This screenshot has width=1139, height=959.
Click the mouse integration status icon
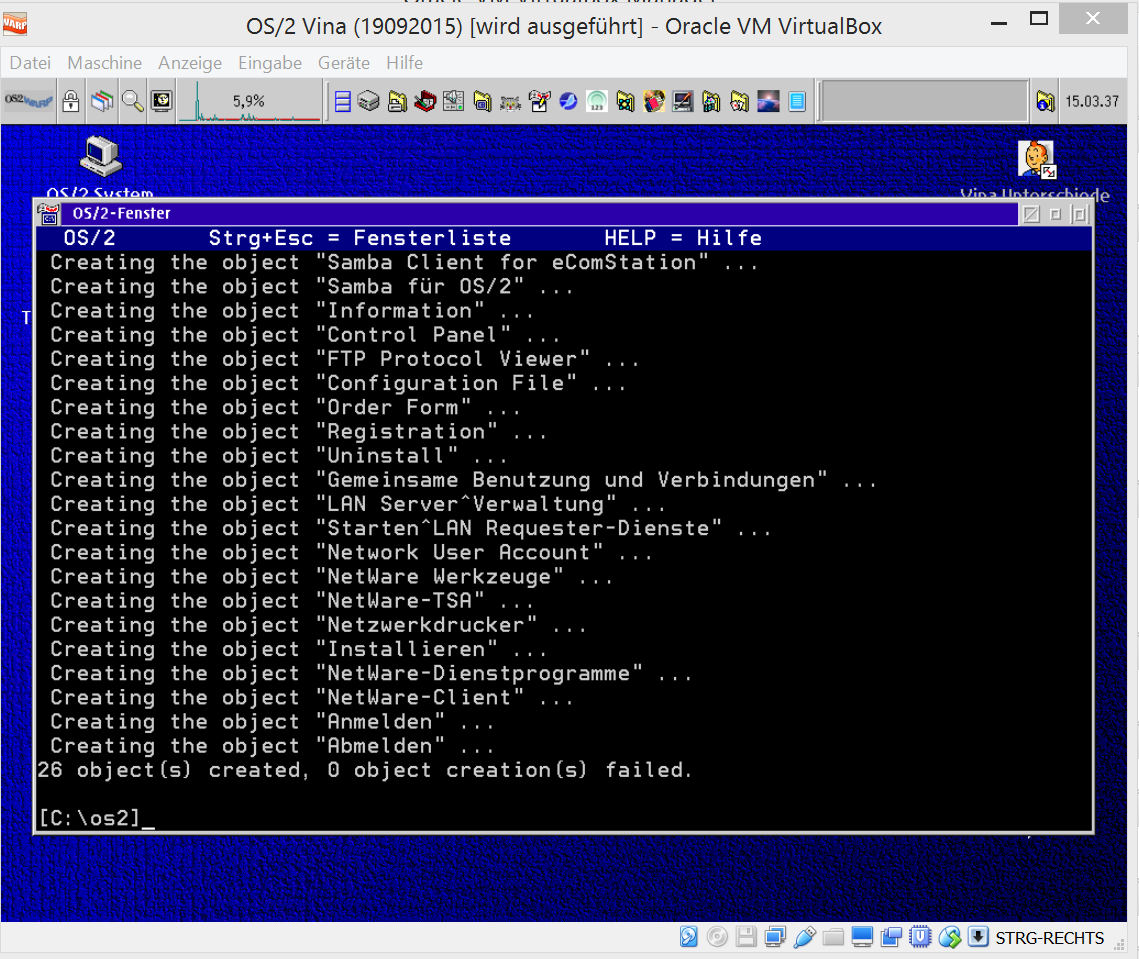[949, 937]
